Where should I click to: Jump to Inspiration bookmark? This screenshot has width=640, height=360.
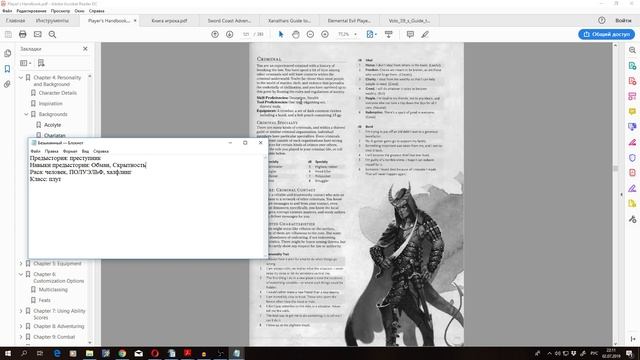(51, 104)
